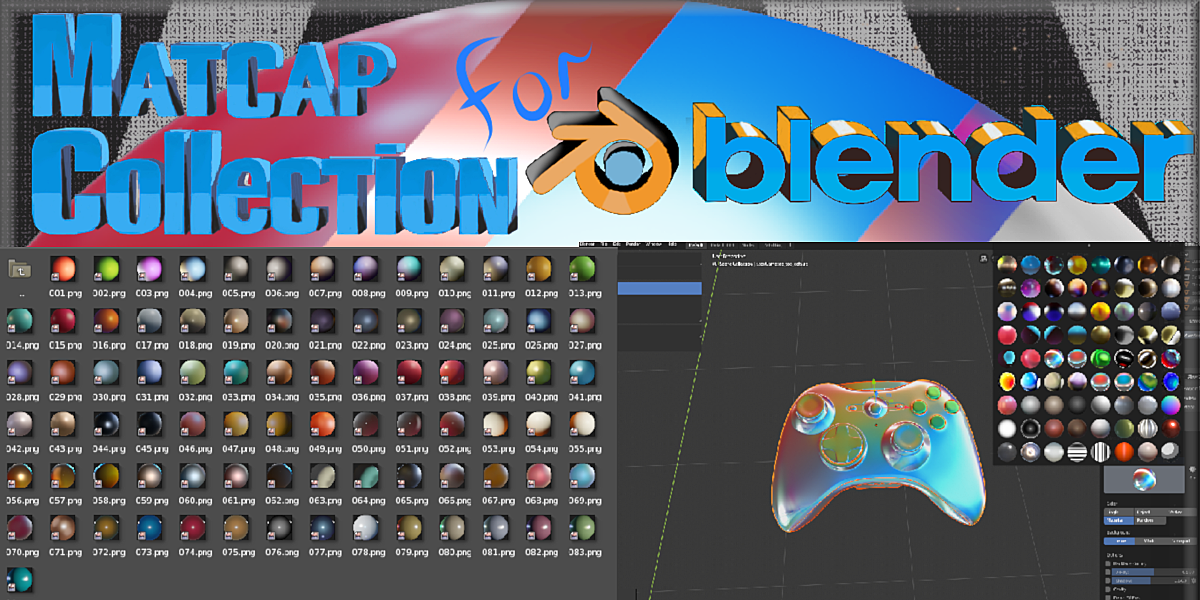Select the 009.png matcap file
Viewport: 1200px width, 600px height.
click(408, 269)
